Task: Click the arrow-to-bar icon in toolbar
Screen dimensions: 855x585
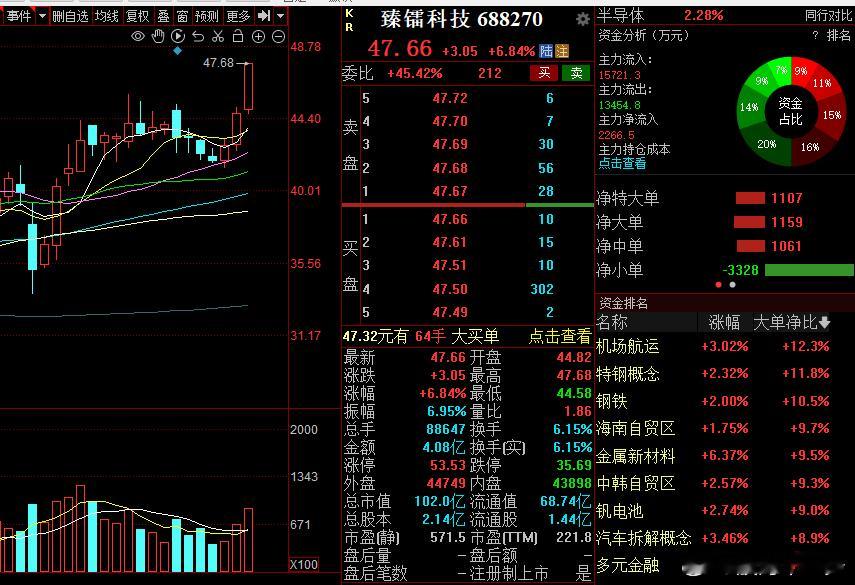Action: tap(264, 16)
